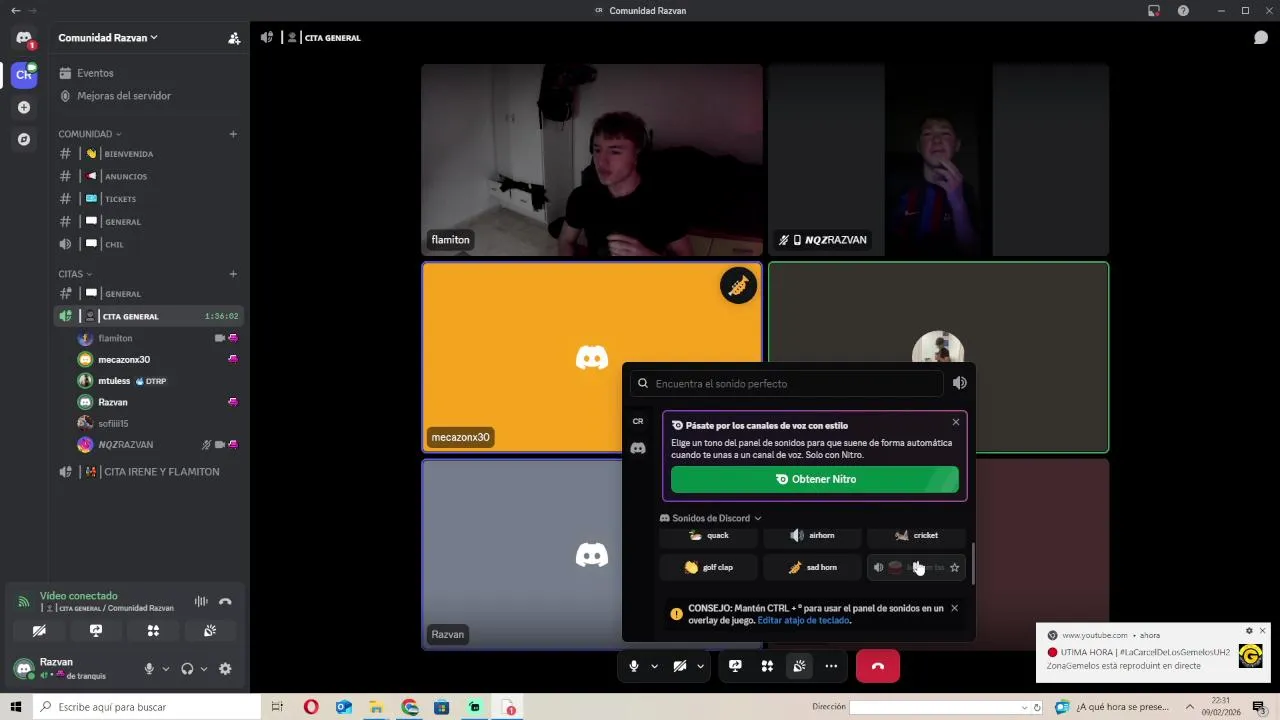Play the airhorn sound
Image resolution: width=1280 pixels, height=720 pixels.
(813, 535)
